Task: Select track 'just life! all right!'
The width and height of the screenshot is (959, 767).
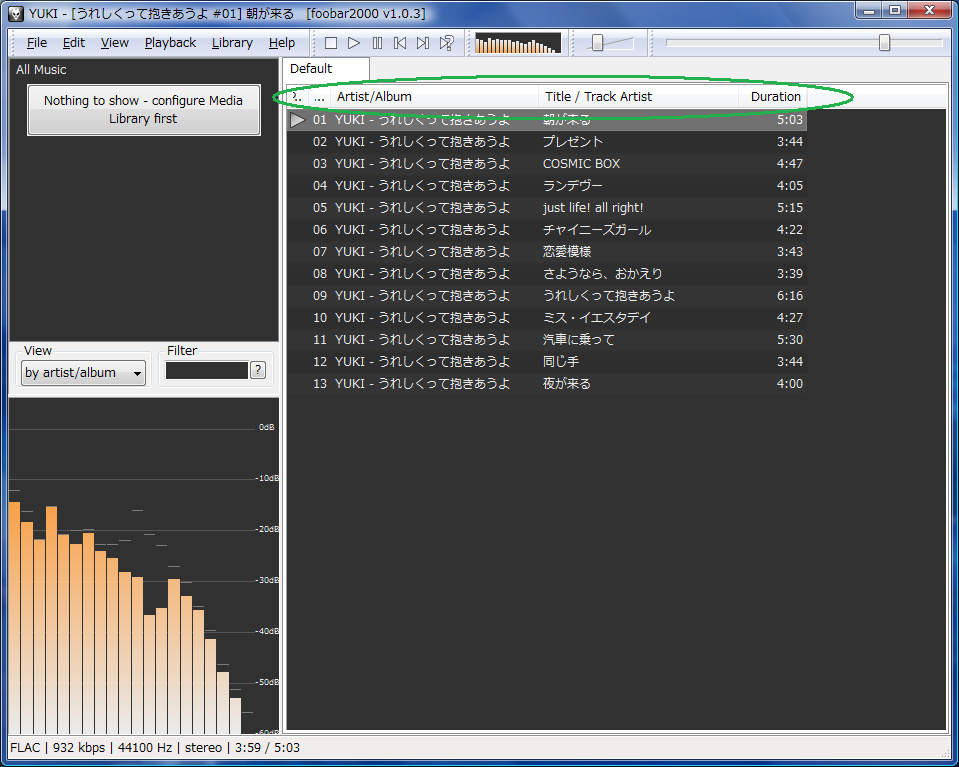Action: coord(547,208)
